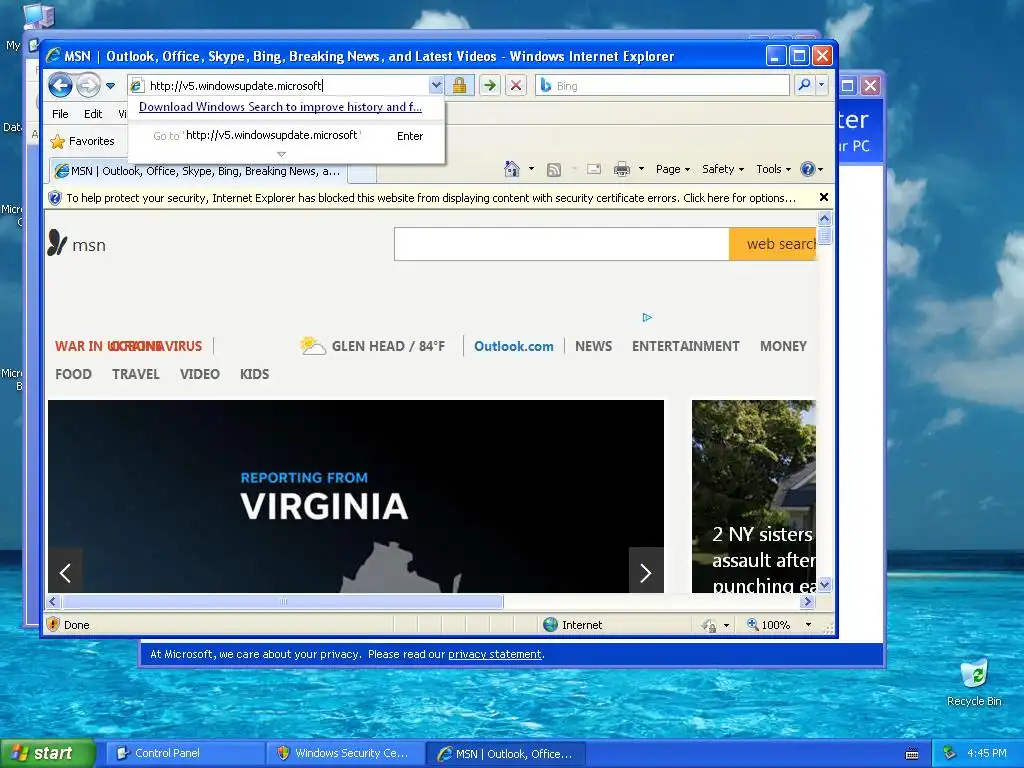Select the MSN browser tab
This screenshot has height=768, width=1024.
[198, 171]
